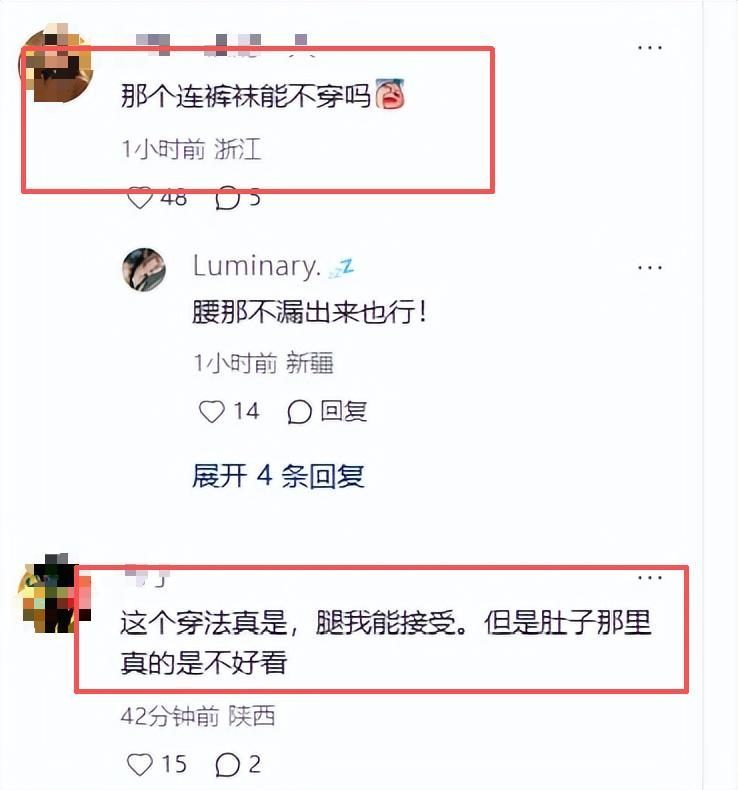Click the zzz sleep badge beside Luminary
738x790 pixels.
341,268
